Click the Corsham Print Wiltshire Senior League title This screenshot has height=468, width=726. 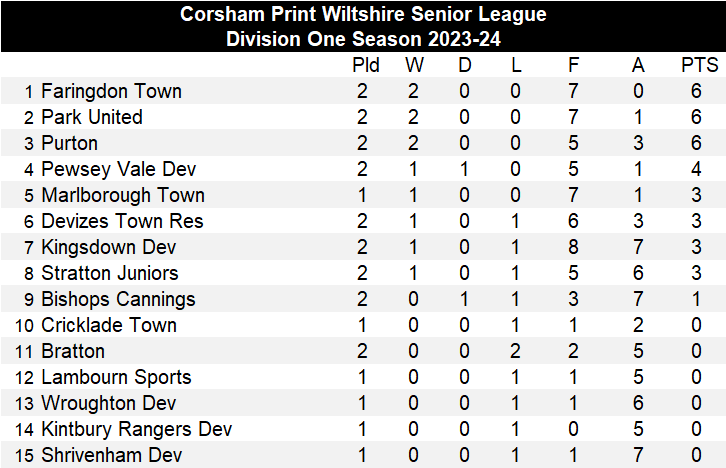(x=363, y=15)
